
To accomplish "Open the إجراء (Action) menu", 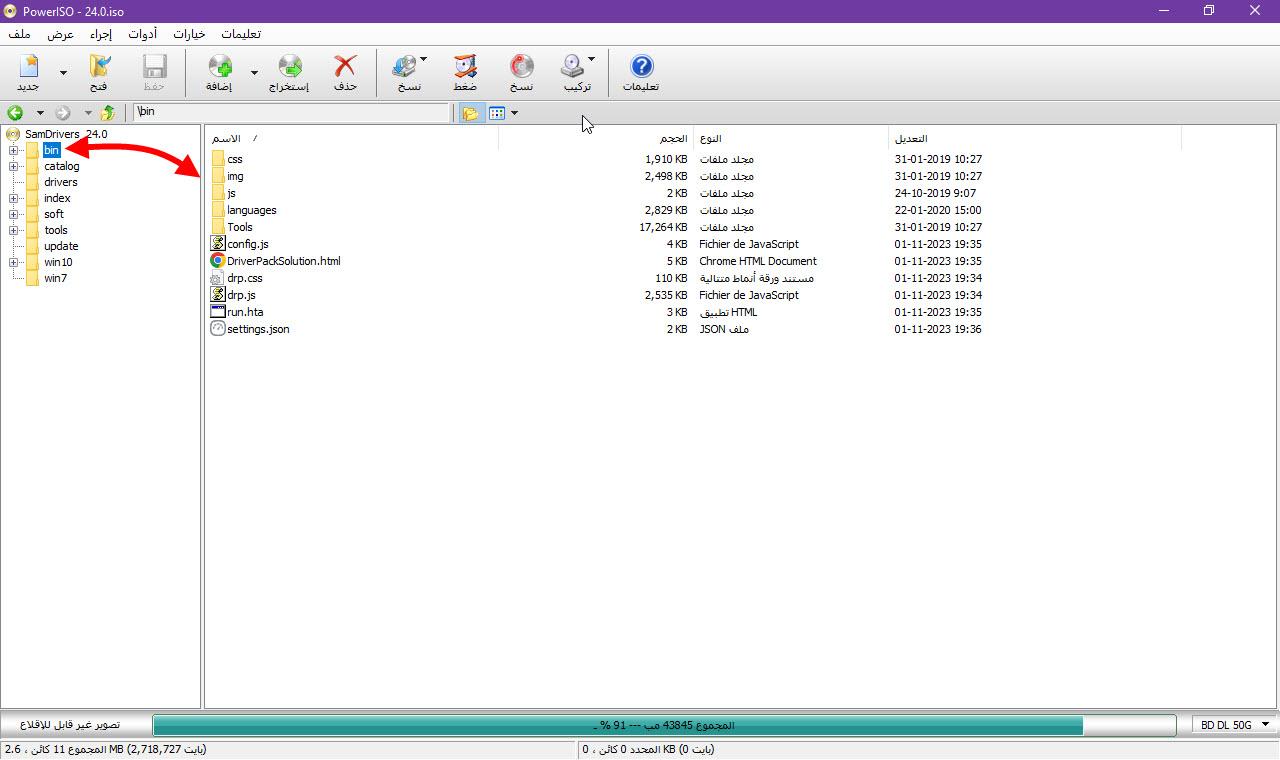I will coord(101,34).
